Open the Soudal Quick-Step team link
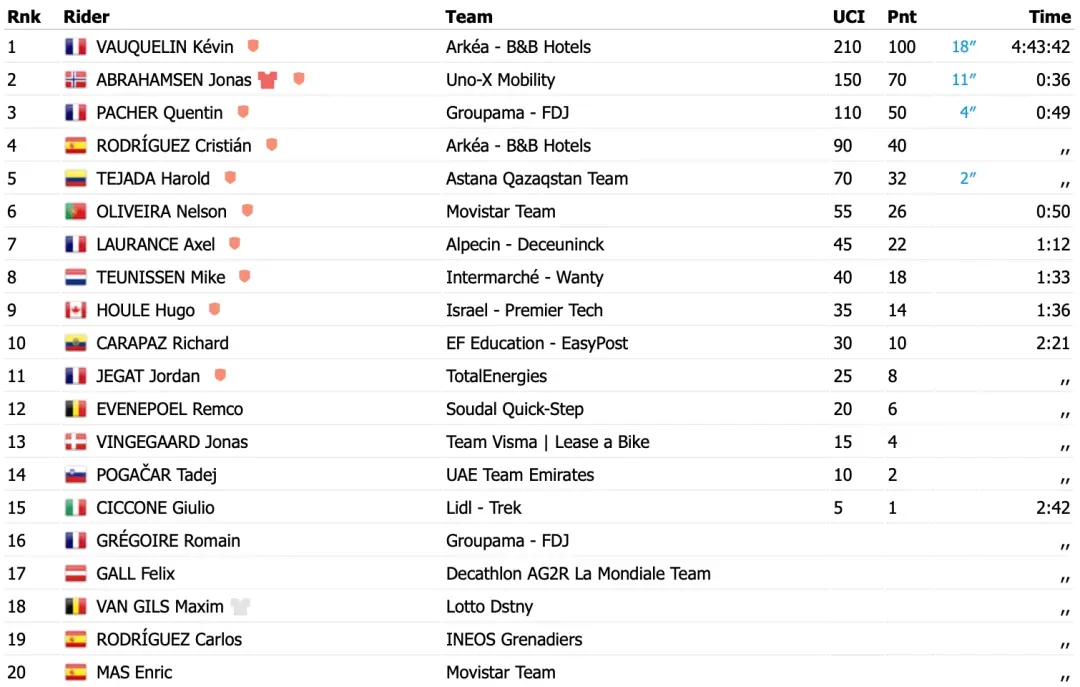 pyautogui.click(x=515, y=409)
